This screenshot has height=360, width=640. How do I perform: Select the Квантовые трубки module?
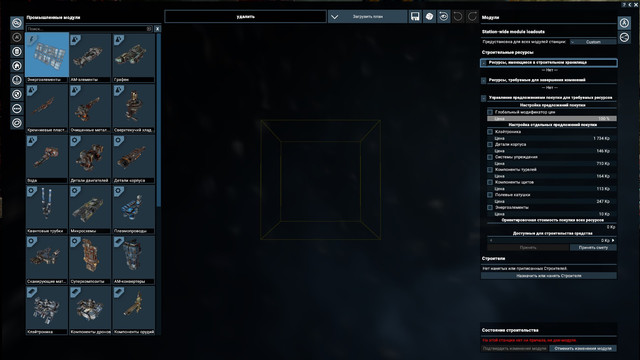(47, 209)
